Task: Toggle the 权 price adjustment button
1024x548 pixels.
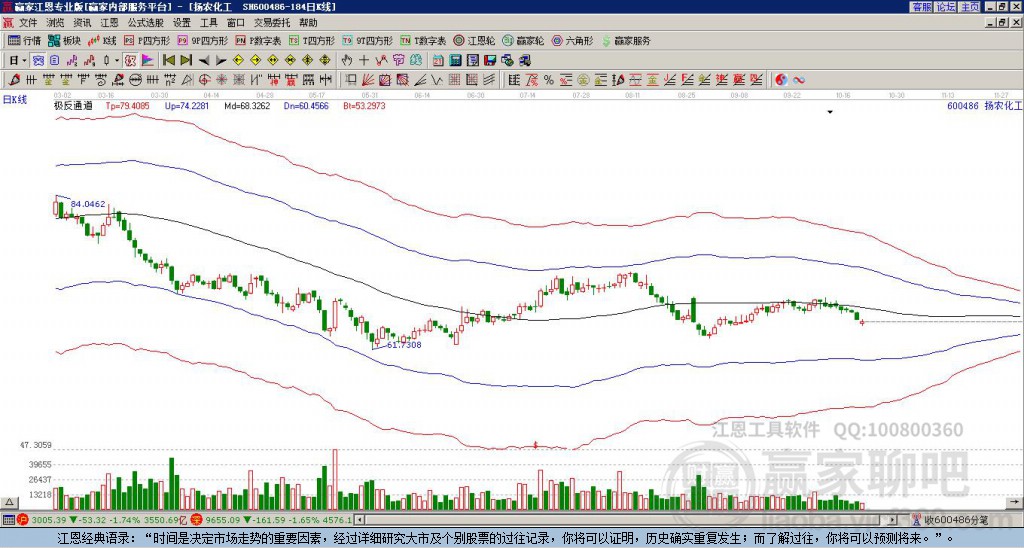Action: pyautogui.click(x=130, y=60)
